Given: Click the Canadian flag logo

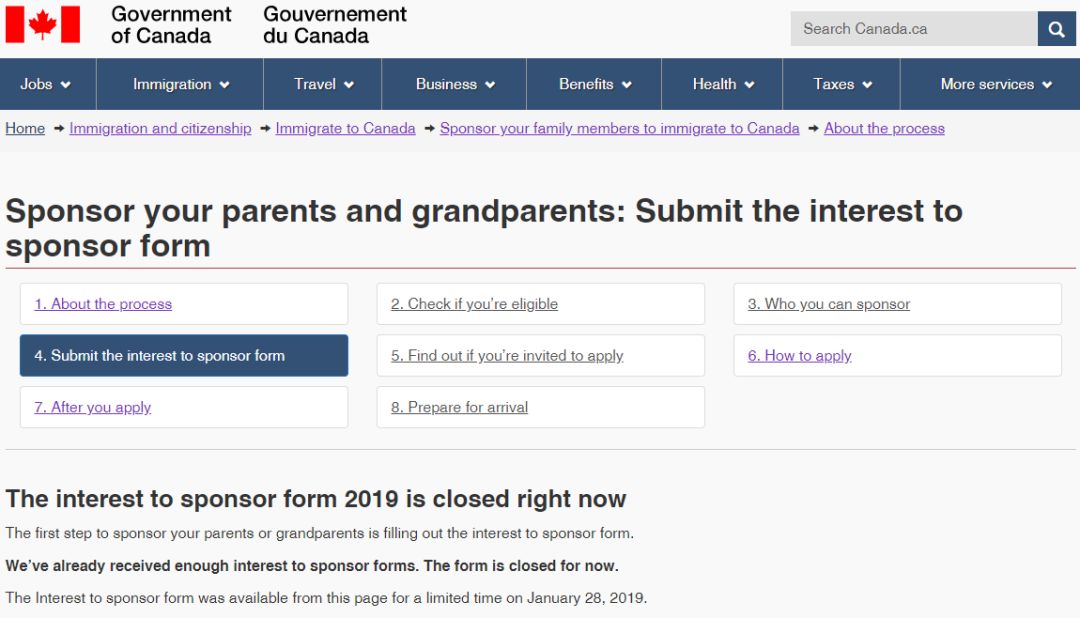Looking at the screenshot, I should click(x=42, y=24).
